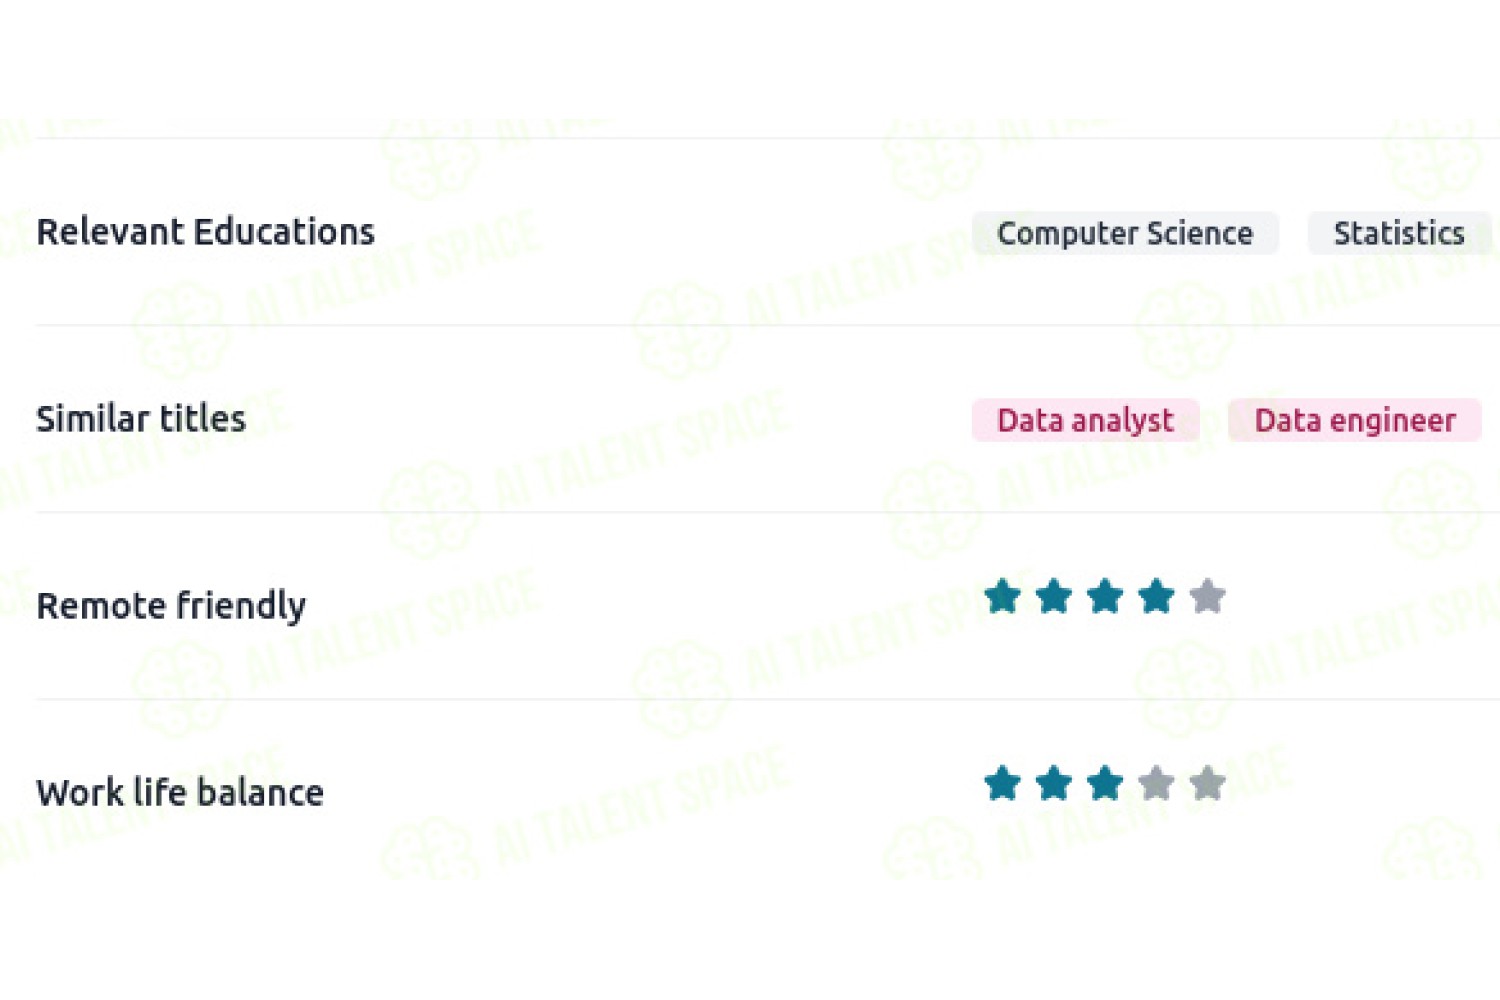The image size is (1500, 1000).
Task: Click the first Work life balance star
Action: 1002,784
